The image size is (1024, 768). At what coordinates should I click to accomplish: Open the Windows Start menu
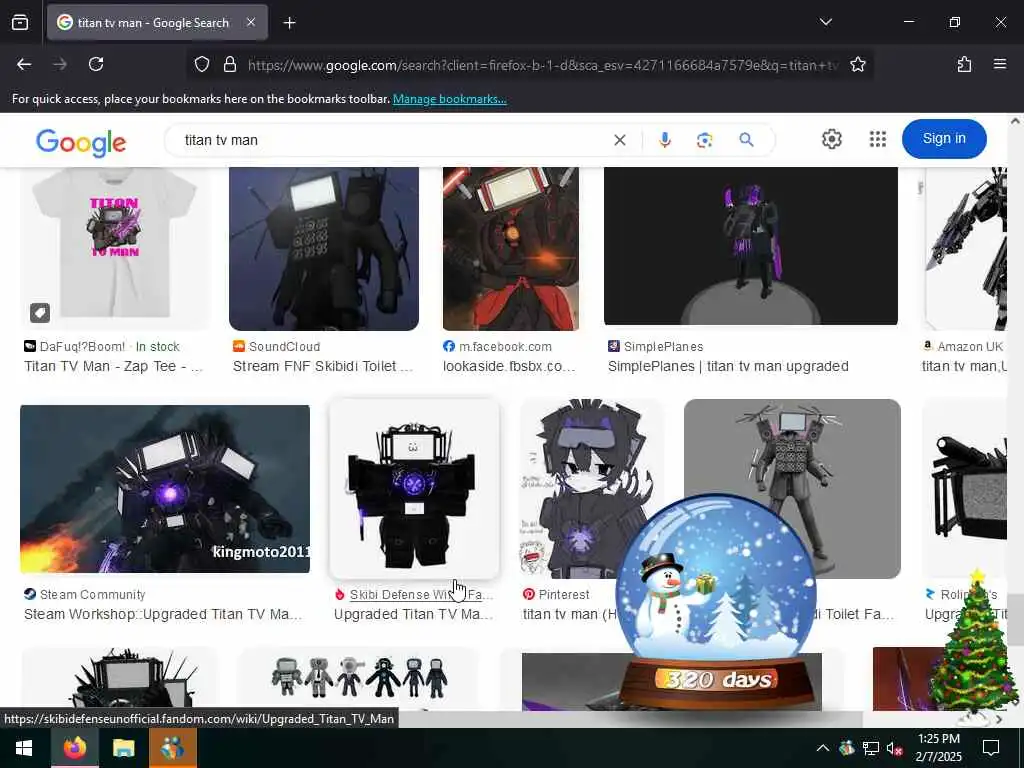(x=24, y=748)
